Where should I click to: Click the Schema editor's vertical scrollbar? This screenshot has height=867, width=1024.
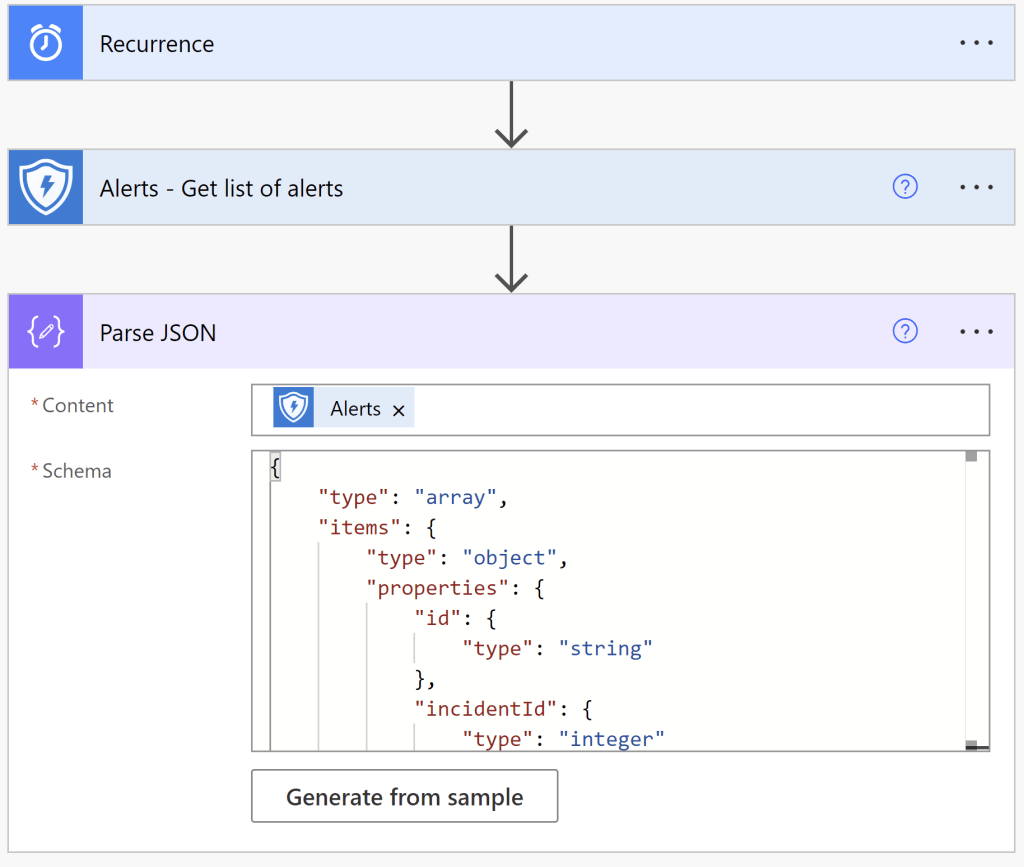tap(971, 600)
